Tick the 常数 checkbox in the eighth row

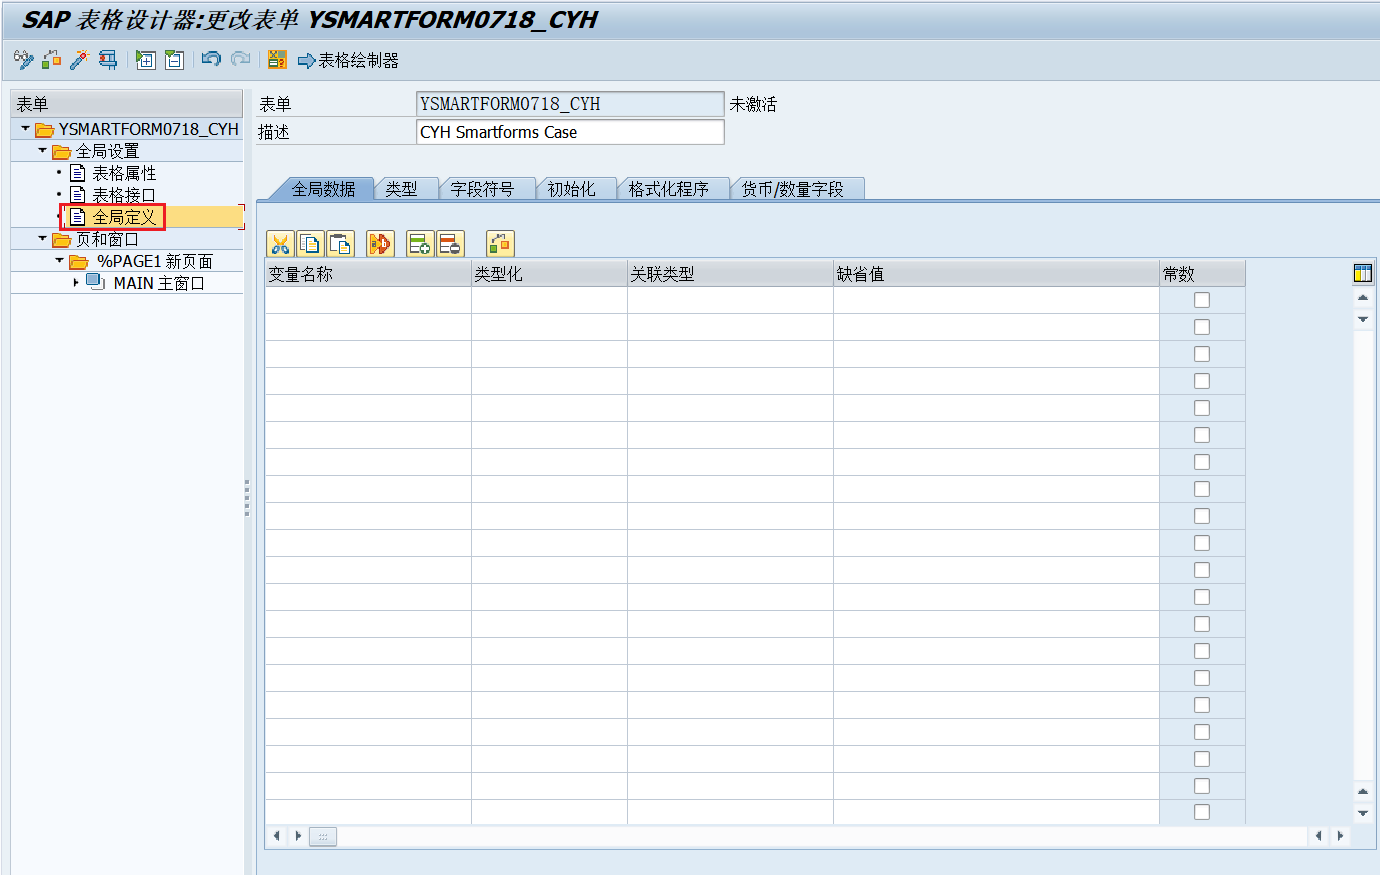coord(1202,489)
